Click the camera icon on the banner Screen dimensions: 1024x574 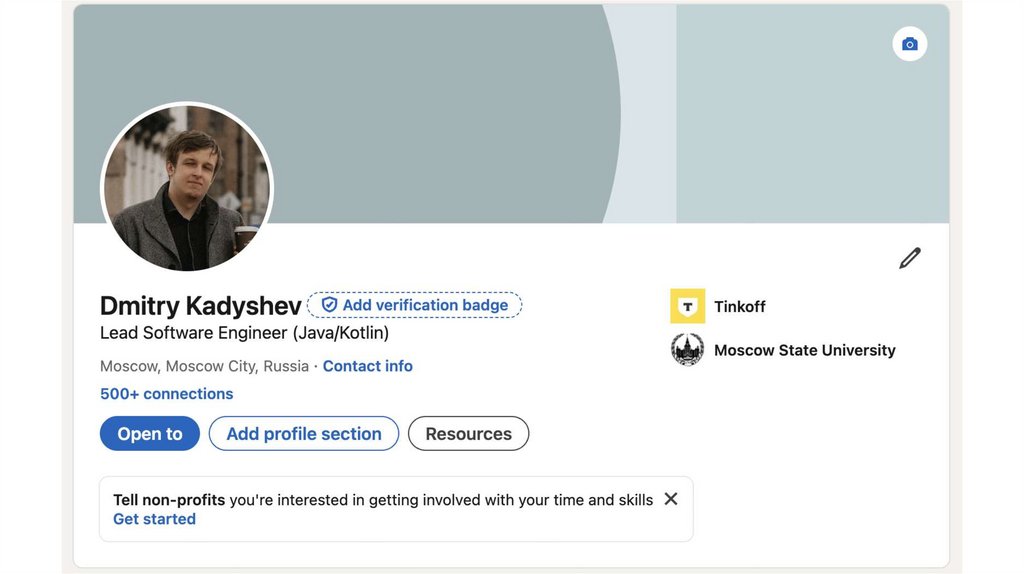point(909,44)
